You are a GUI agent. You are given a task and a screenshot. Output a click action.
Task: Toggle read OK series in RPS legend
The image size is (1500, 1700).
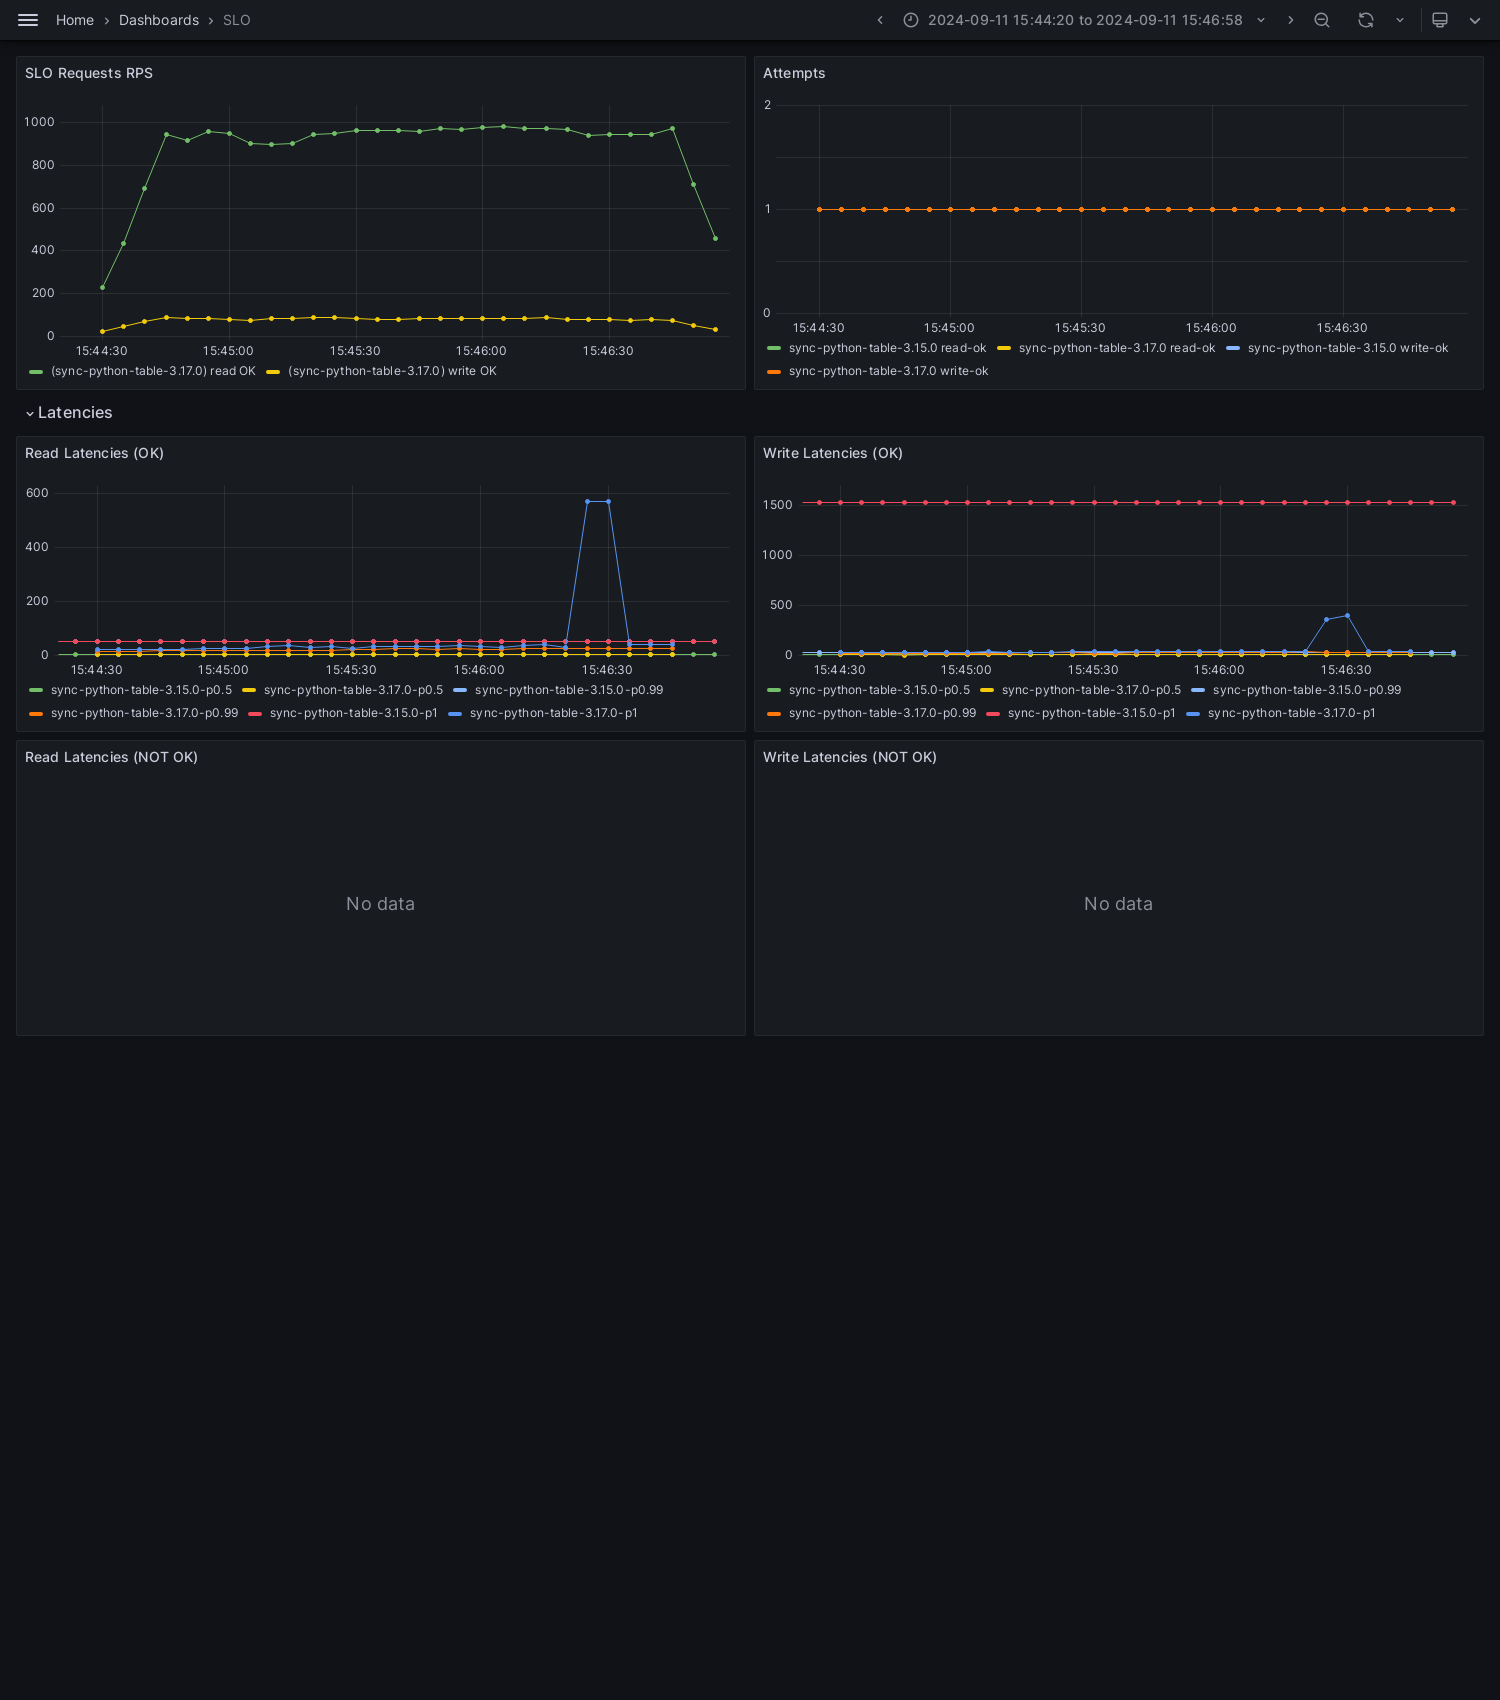coord(153,371)
